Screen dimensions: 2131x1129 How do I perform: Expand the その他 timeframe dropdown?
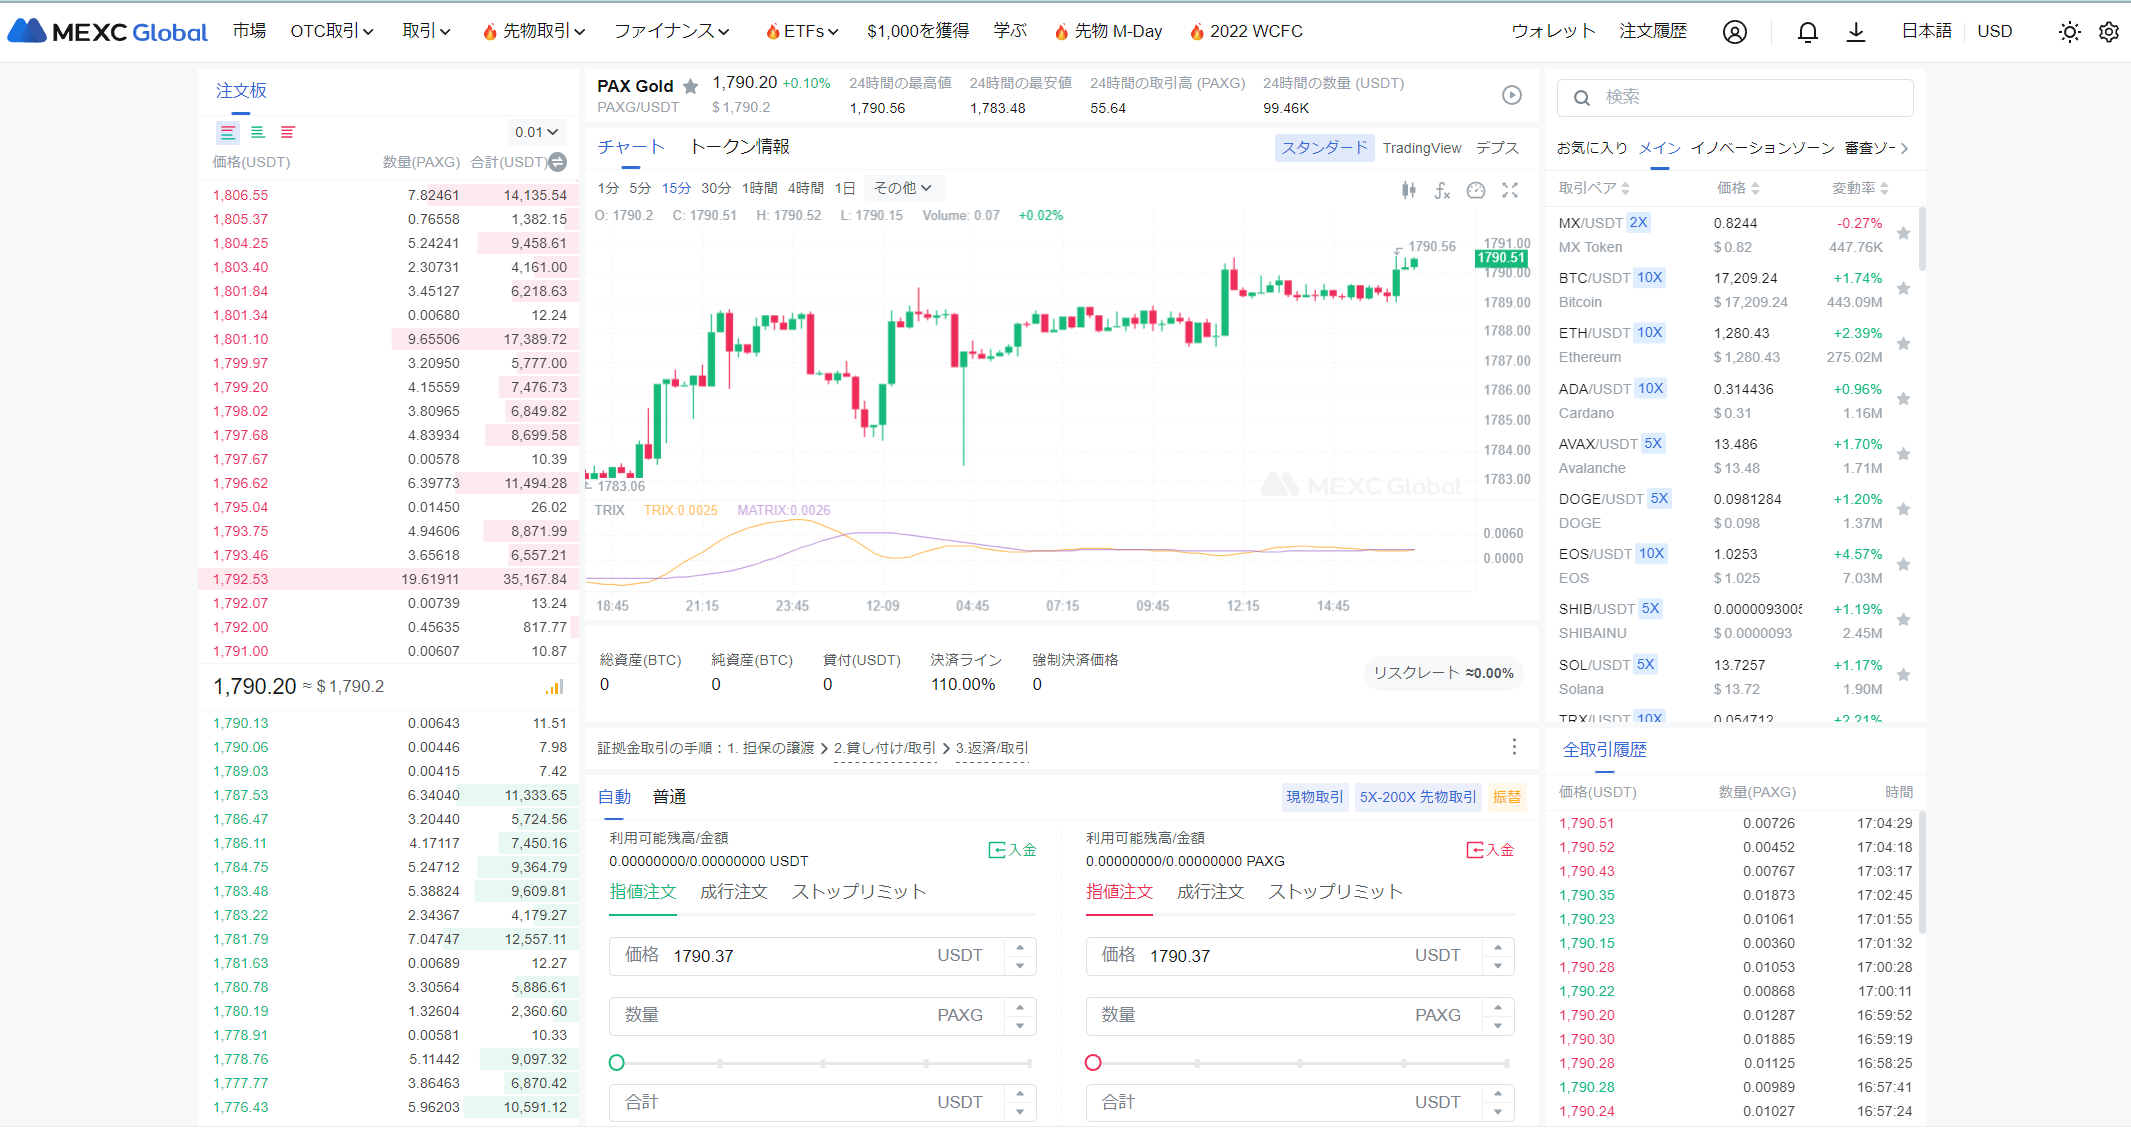click(902, 188)
